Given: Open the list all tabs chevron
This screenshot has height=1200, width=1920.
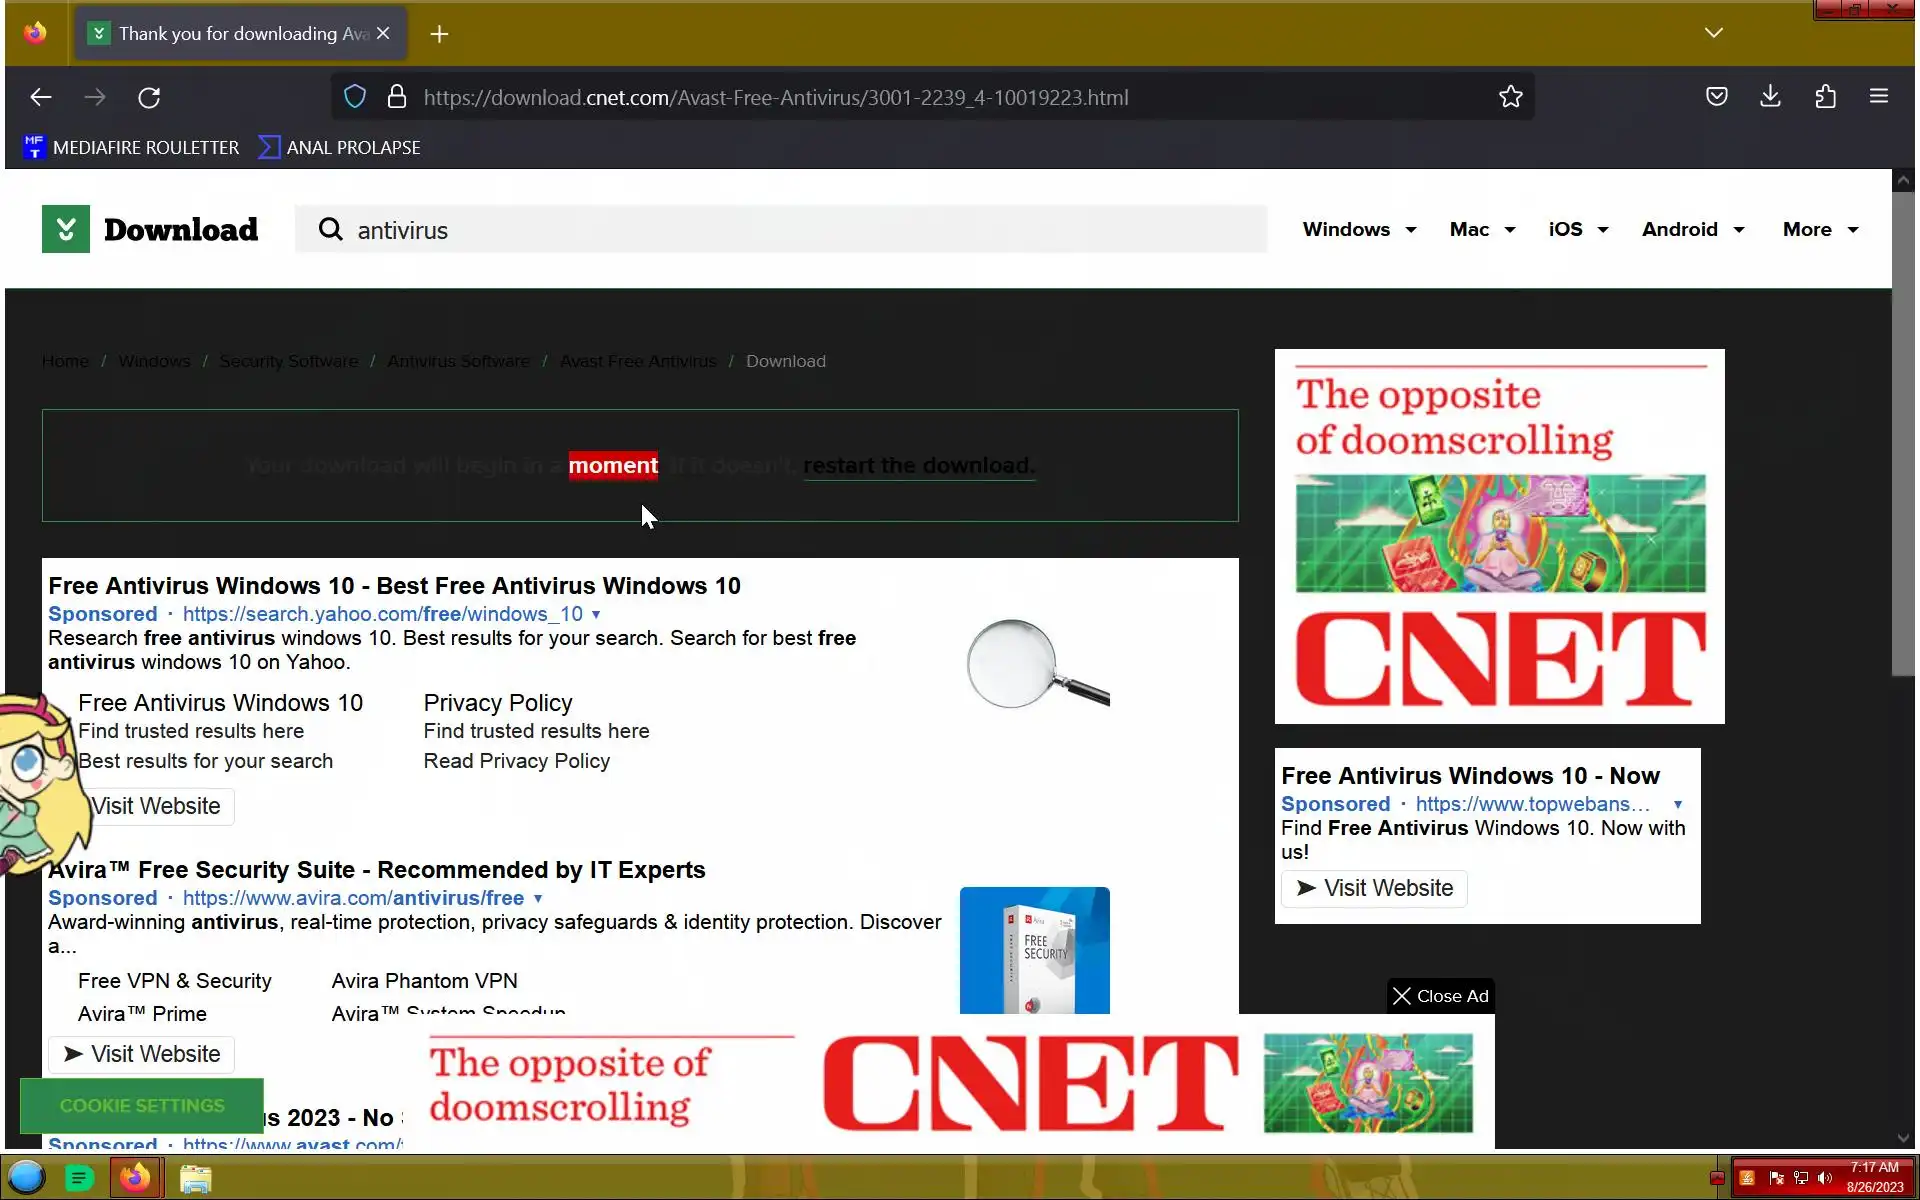Looking at the screenshot, I should (x=1713, y=33).
